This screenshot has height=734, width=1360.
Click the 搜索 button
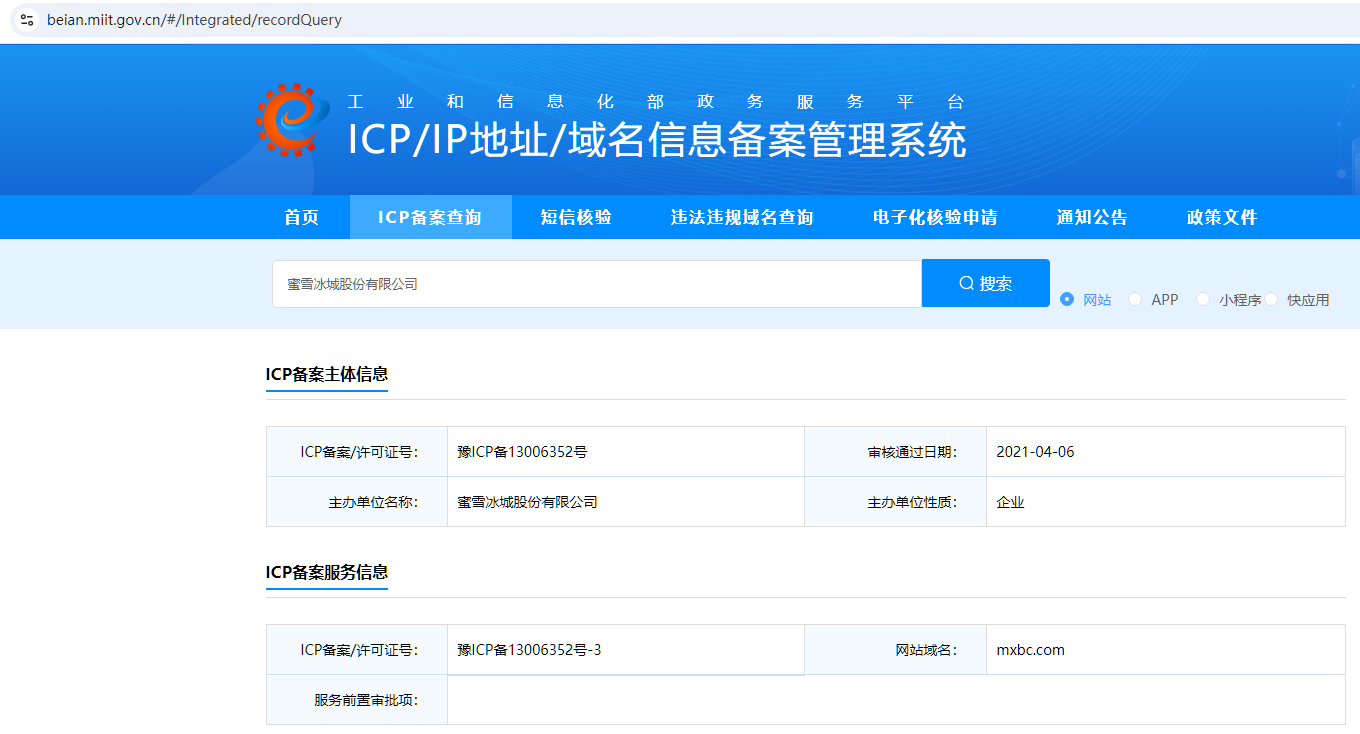click(986, 283)
